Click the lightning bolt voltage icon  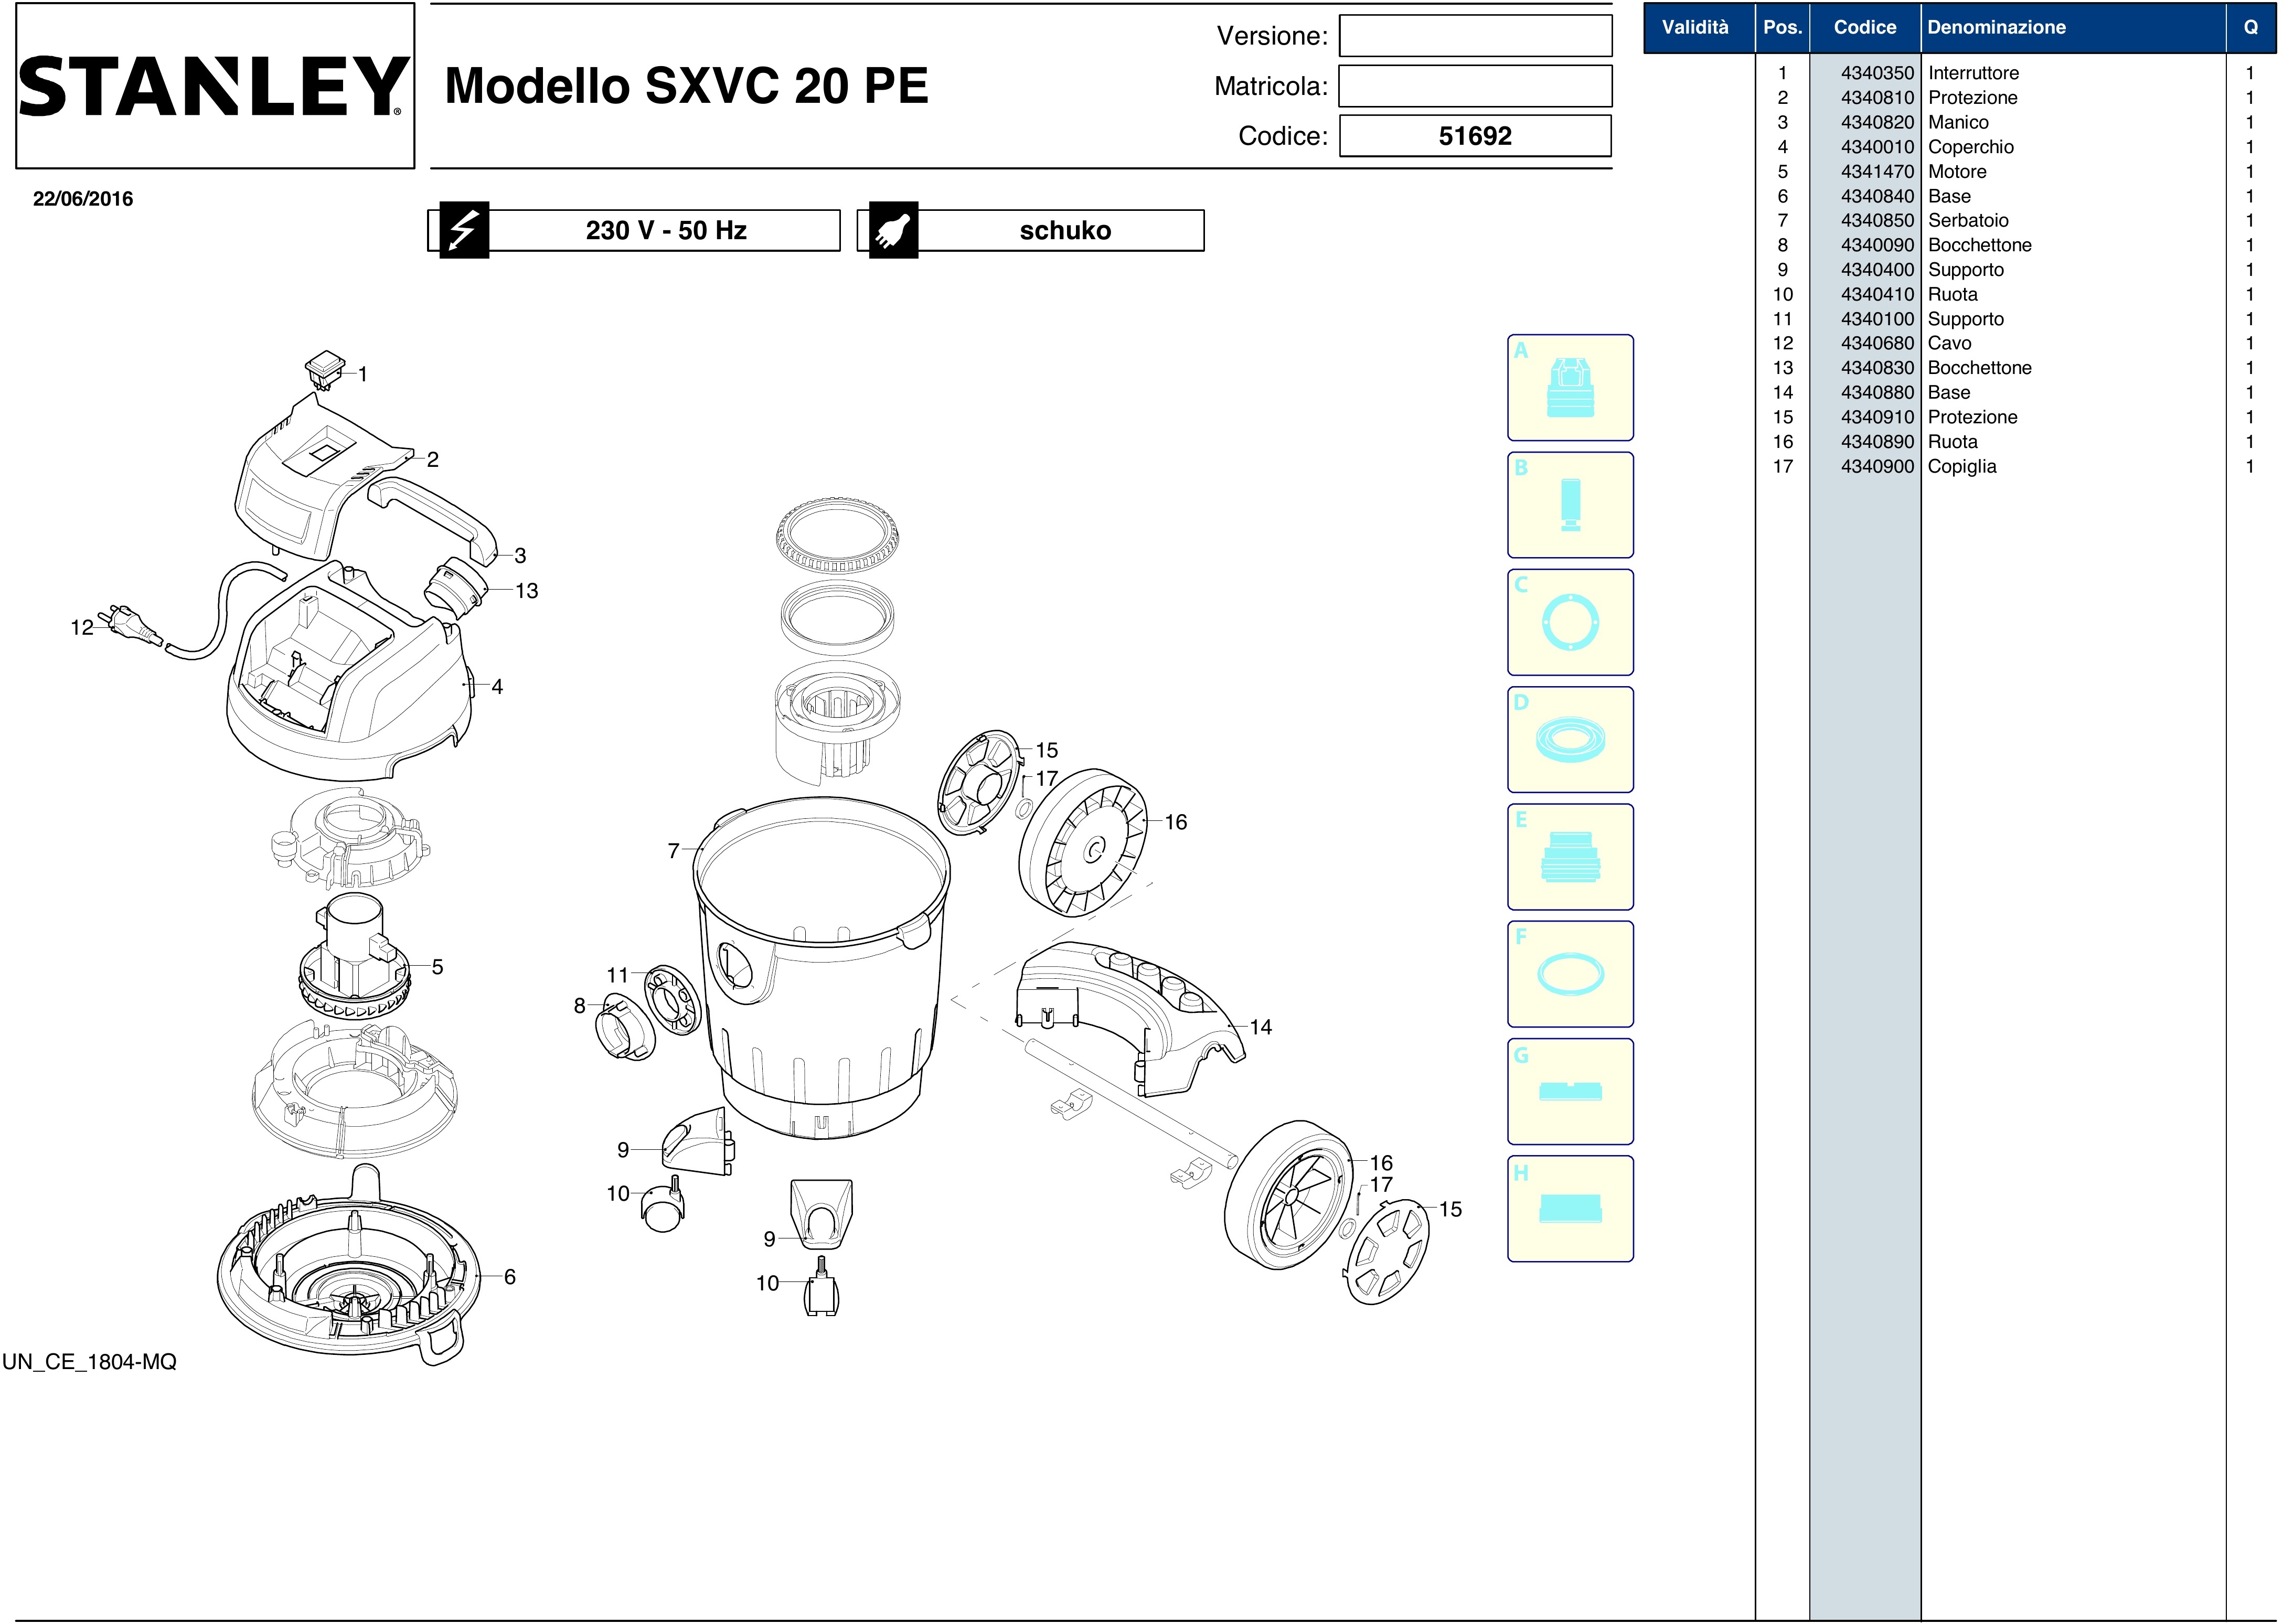[464, 231]
